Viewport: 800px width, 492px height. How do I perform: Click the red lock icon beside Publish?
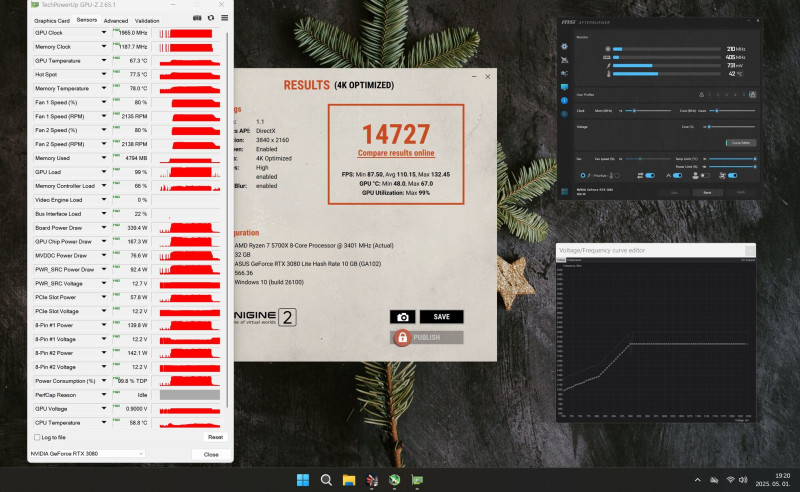point(402,337)
